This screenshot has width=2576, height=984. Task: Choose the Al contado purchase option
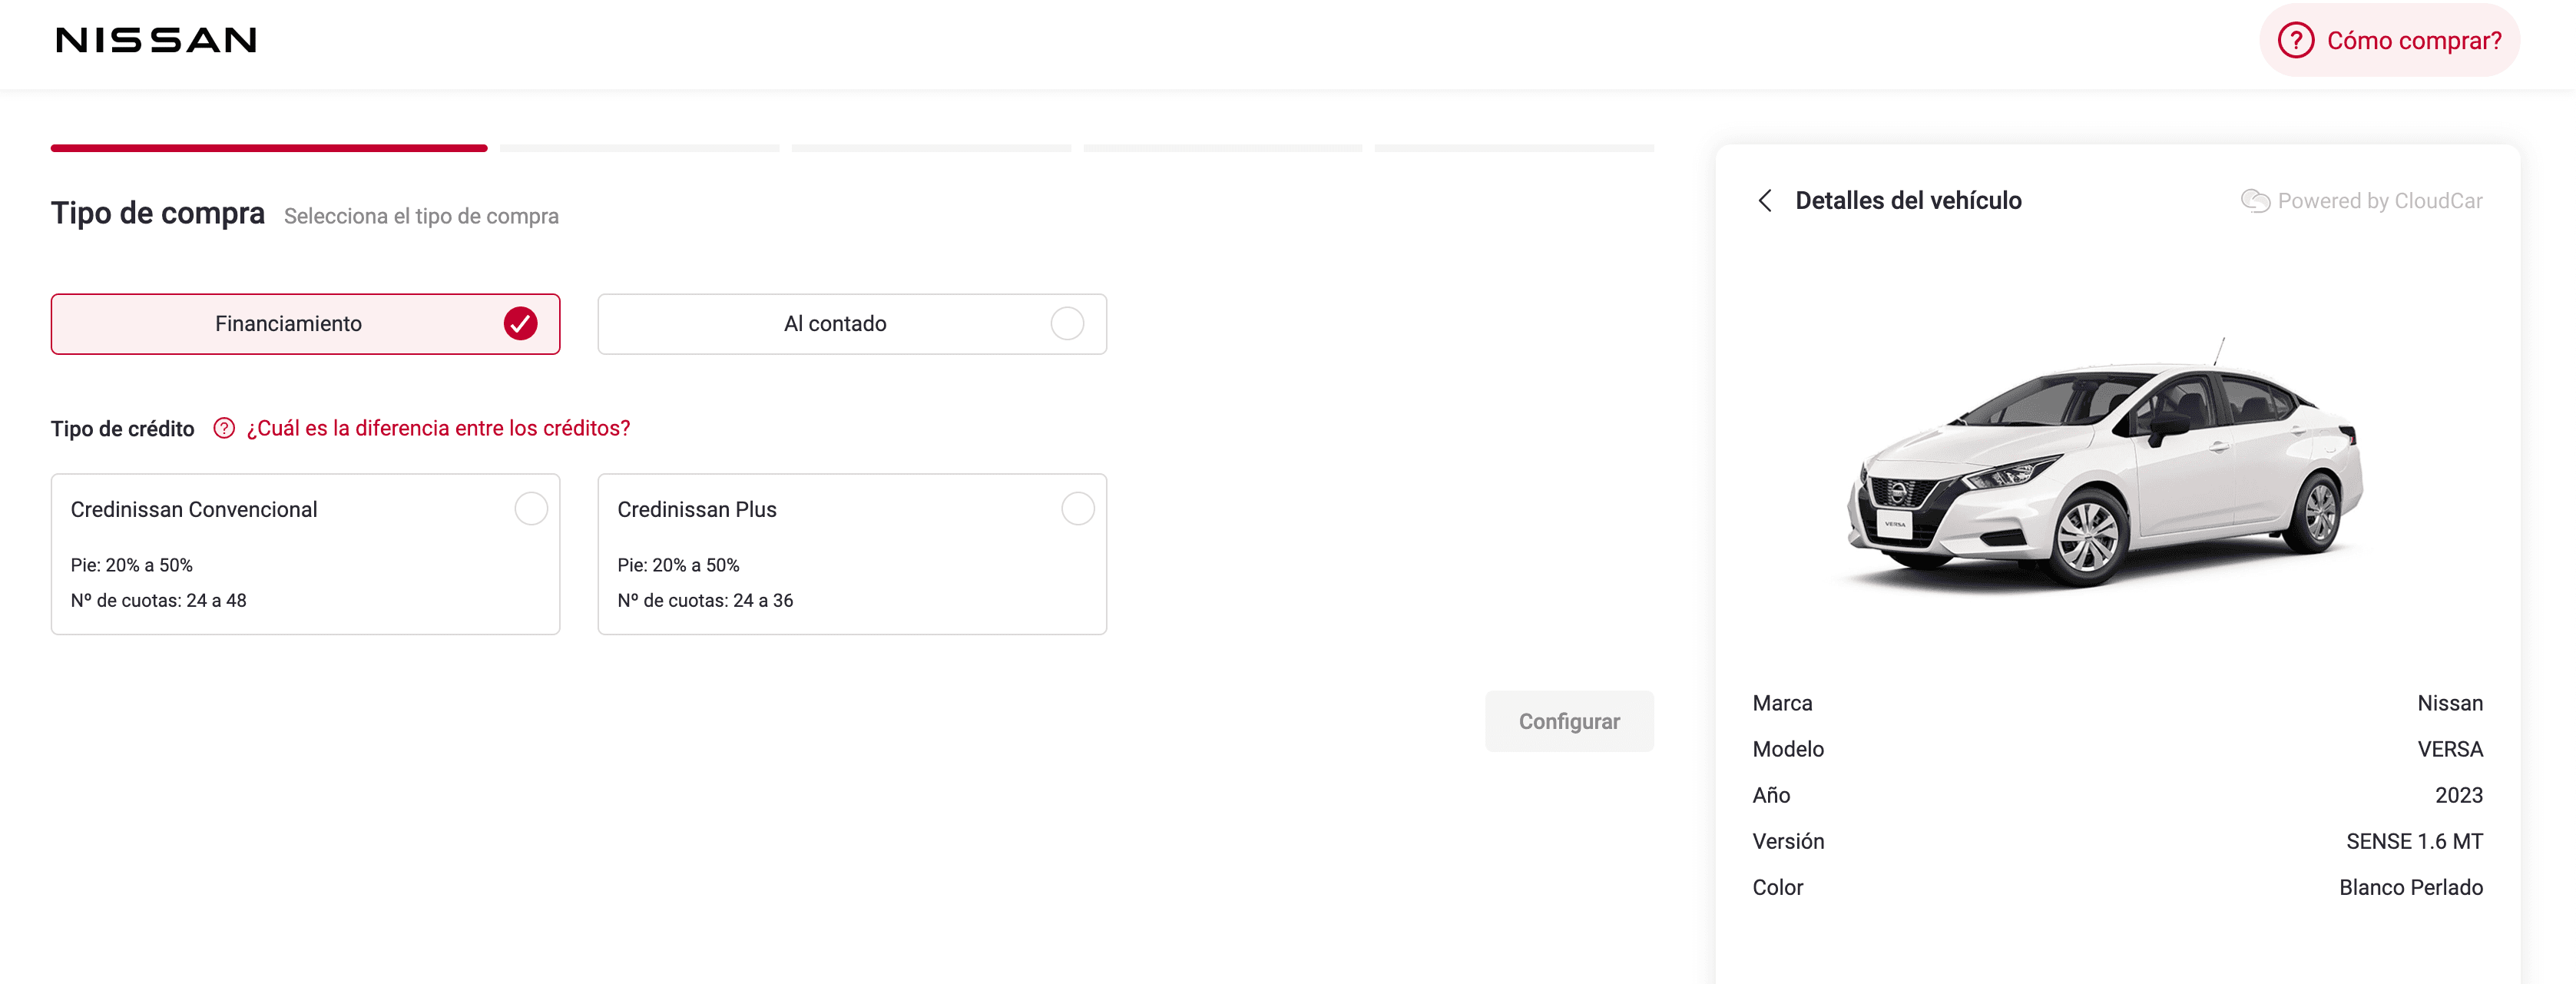852,324
